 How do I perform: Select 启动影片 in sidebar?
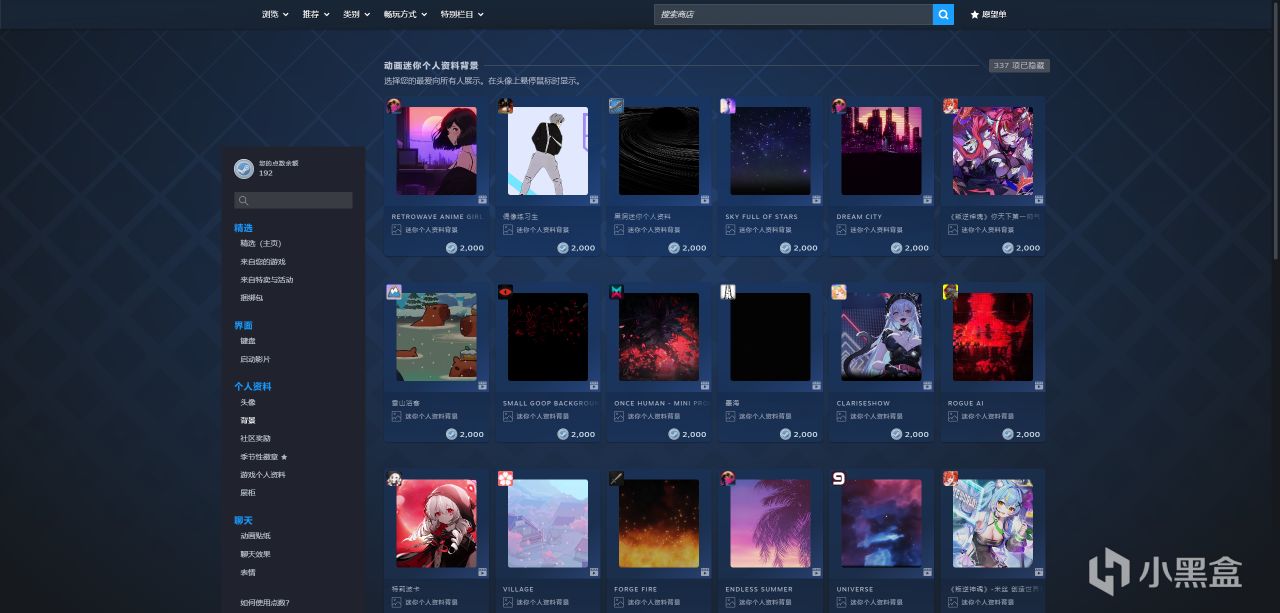point(255,359)
